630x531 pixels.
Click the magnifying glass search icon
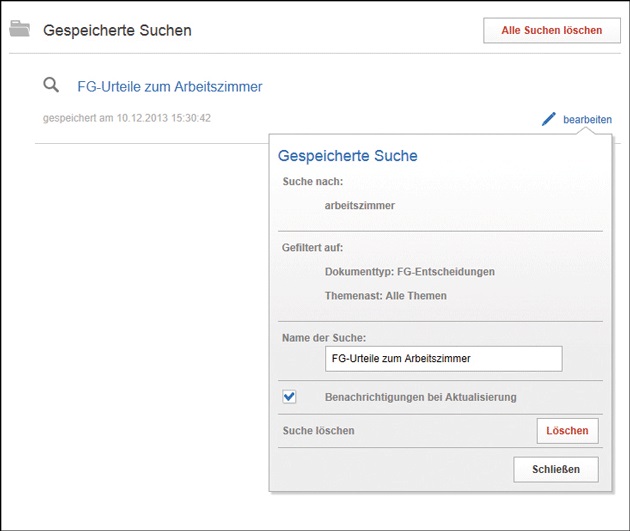point(52,86)
